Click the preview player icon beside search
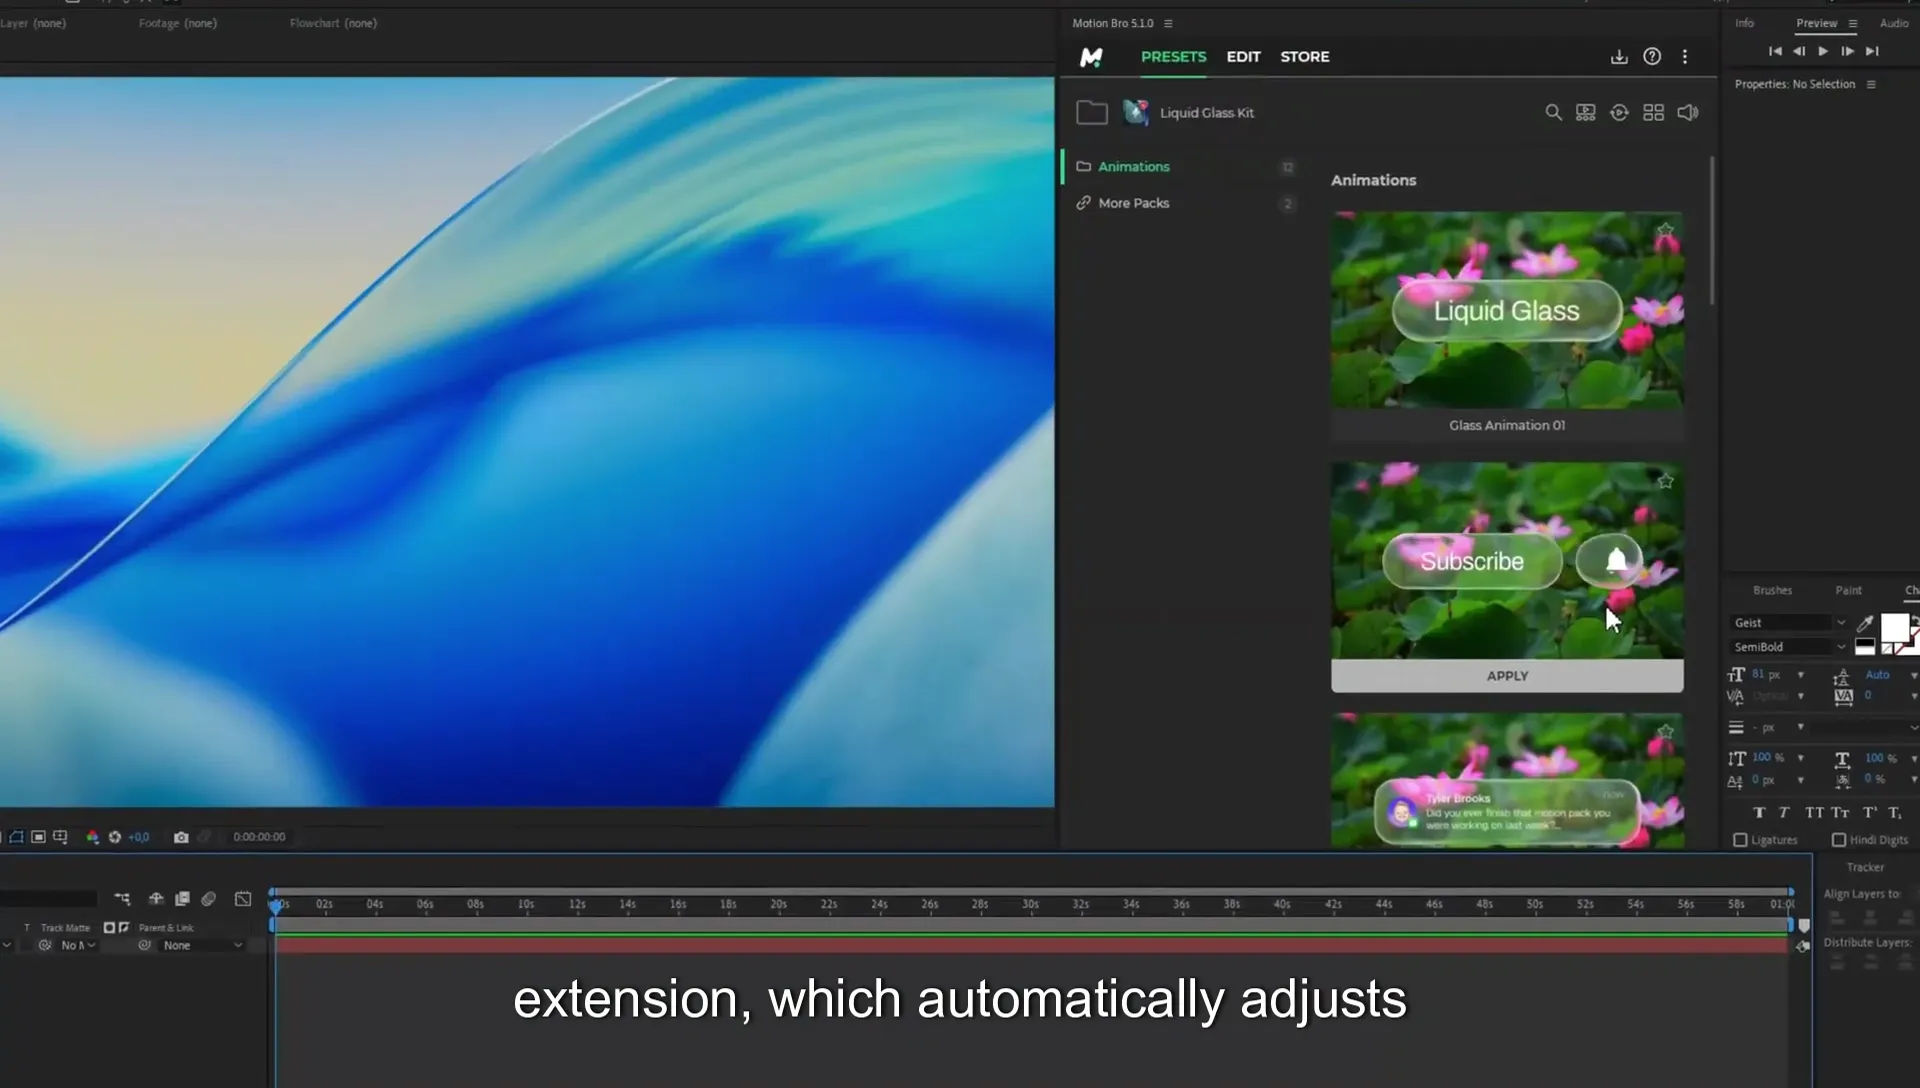The image size is (1920, 1088). pyautogui.click(x=1586, y=112)
